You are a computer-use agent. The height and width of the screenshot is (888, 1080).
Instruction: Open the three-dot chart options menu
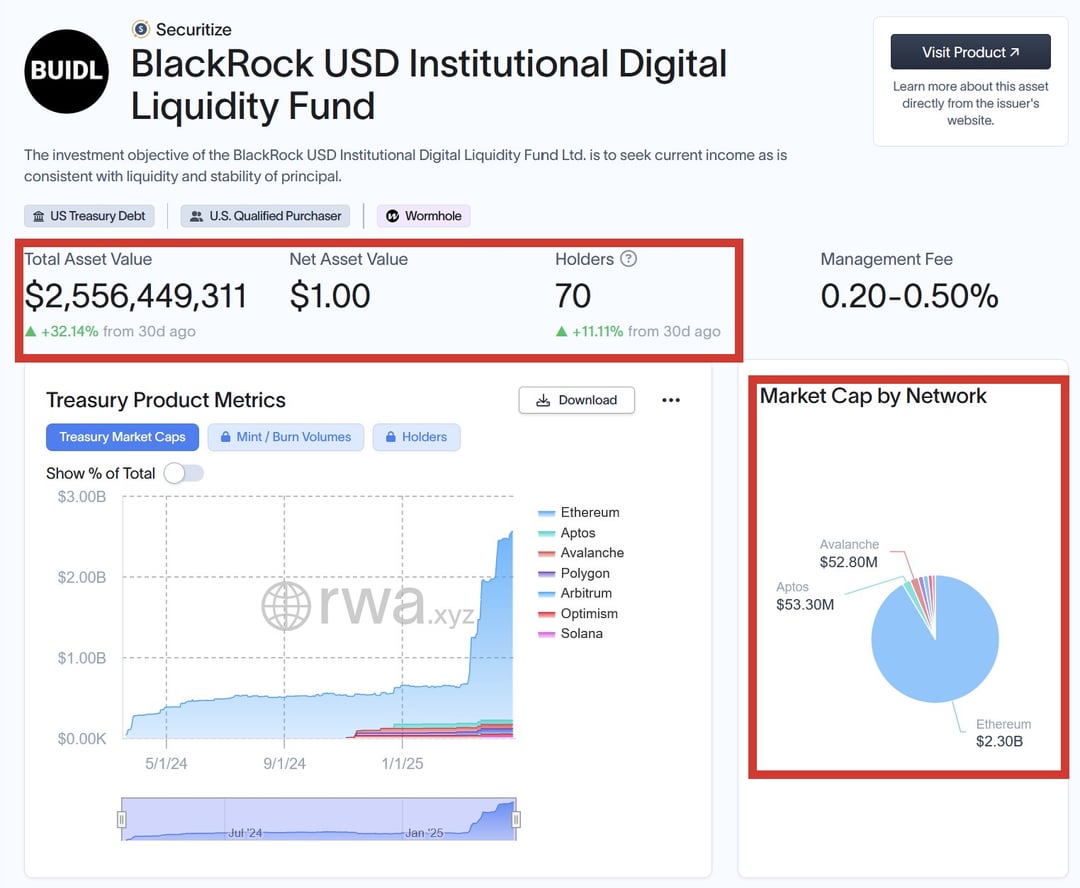tap(671, 400)
